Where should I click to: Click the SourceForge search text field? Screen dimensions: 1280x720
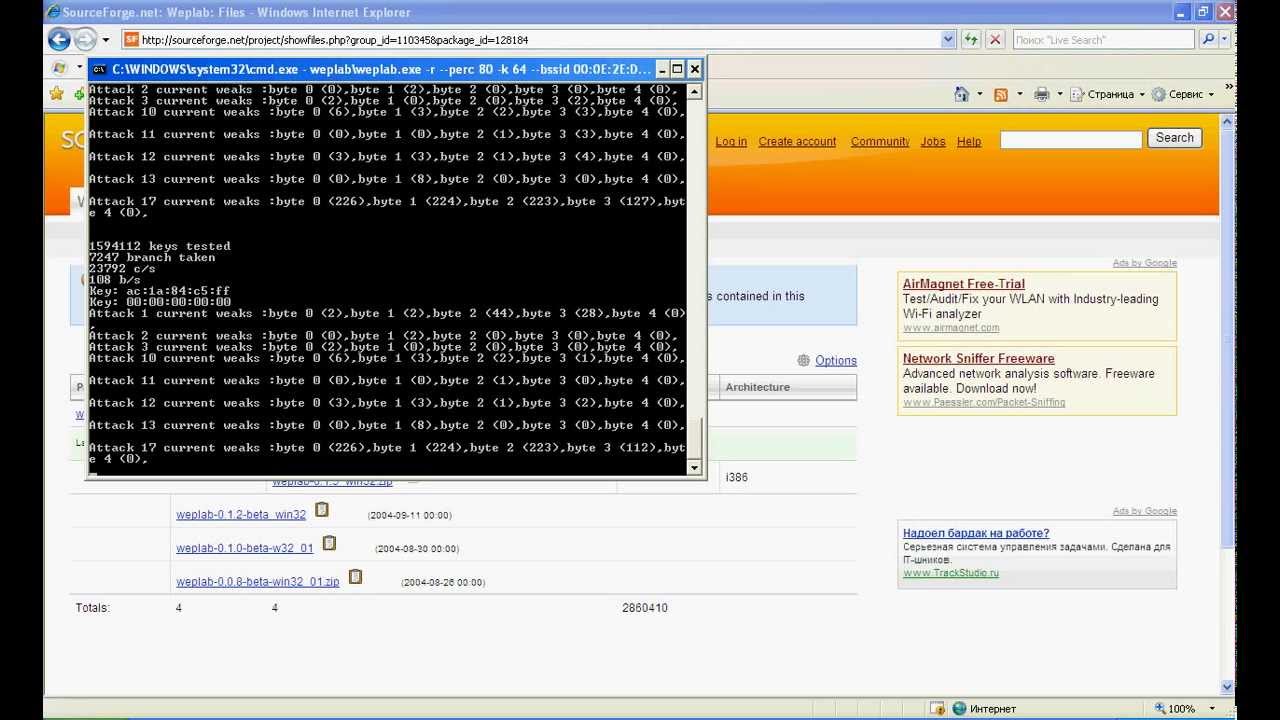coord(1071,140)
